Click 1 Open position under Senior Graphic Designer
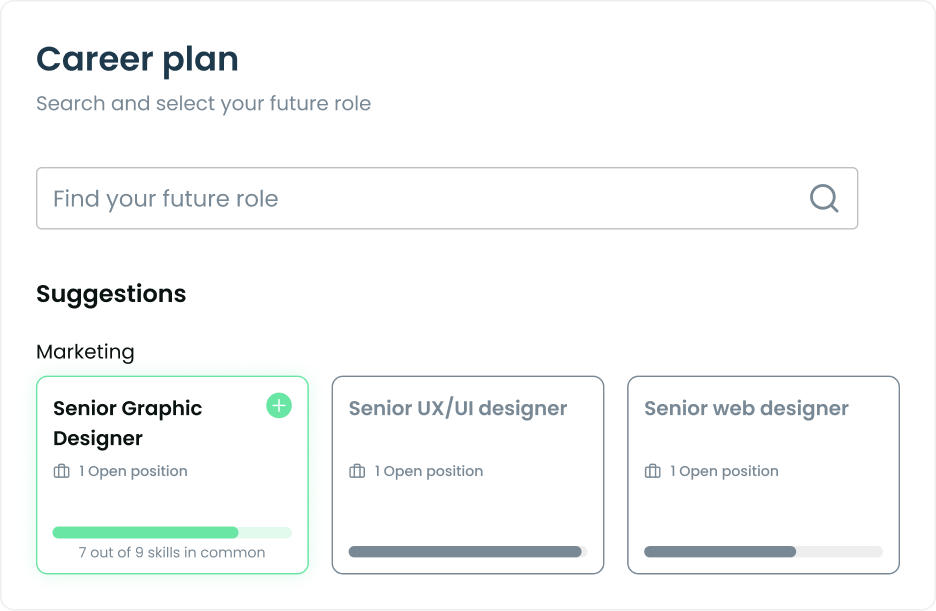 (133, 471)
